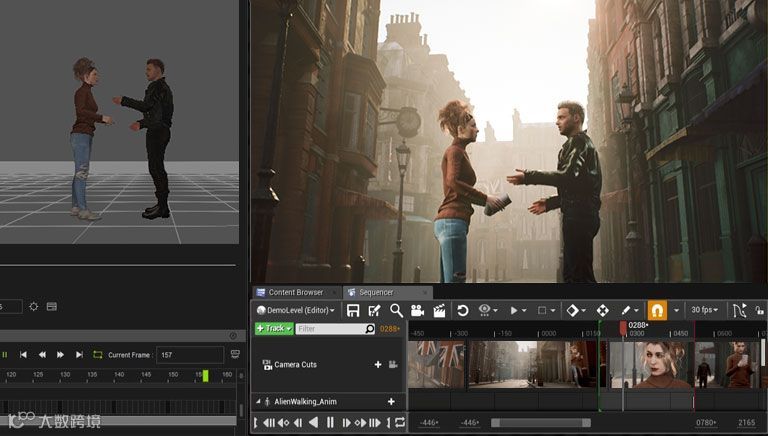This screenshot has width=768, height=436.
Task: Click the green frame marker on left timeline
Action: [206, 376]
